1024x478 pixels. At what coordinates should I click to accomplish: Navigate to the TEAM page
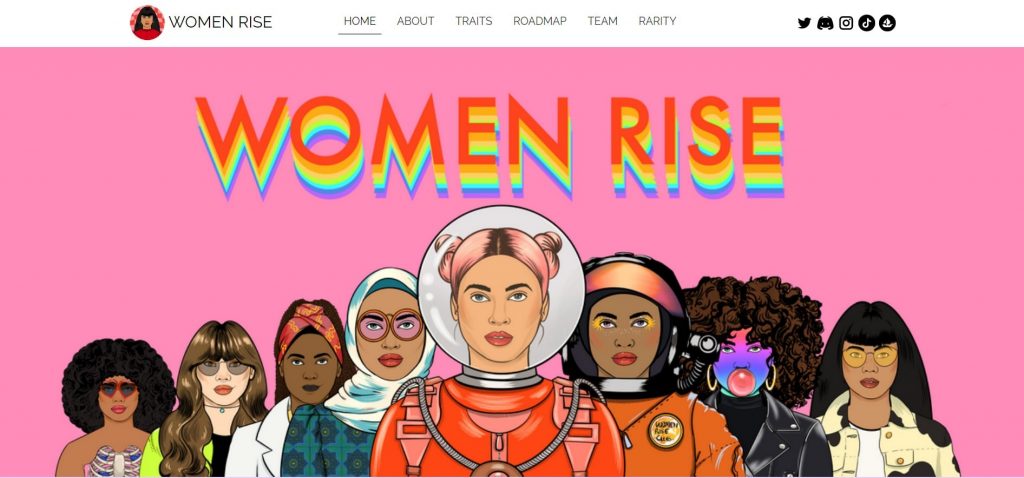(x=602, y=21)
